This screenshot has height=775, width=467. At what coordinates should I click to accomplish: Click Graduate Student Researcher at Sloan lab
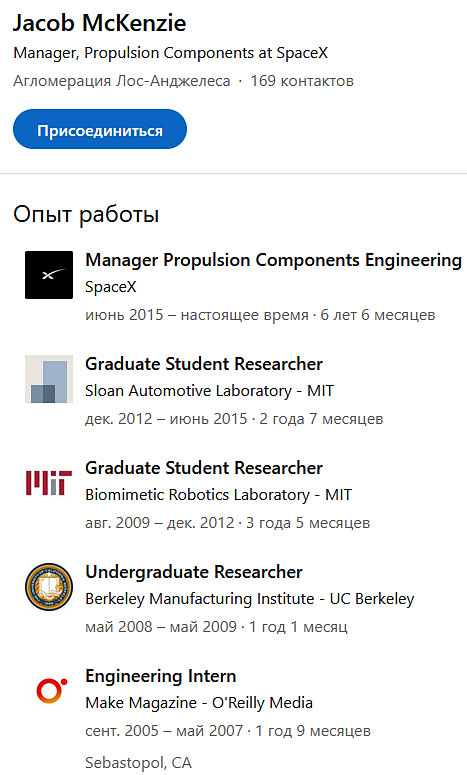coord(204,364)
